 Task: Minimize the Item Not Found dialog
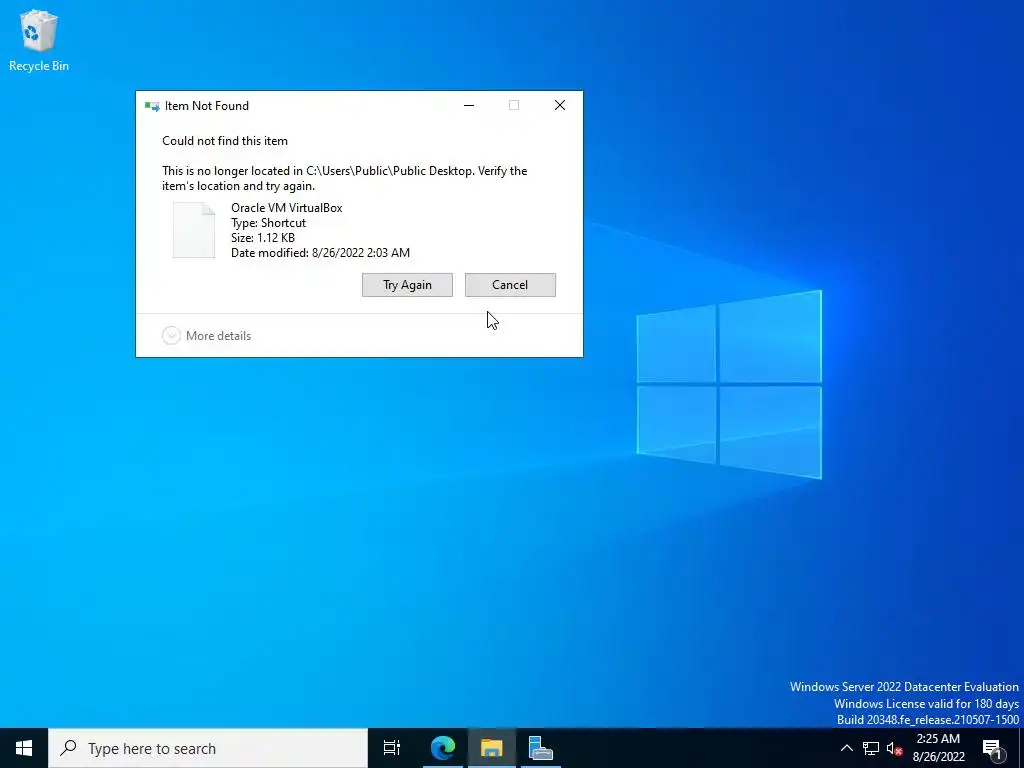[469, 105]
